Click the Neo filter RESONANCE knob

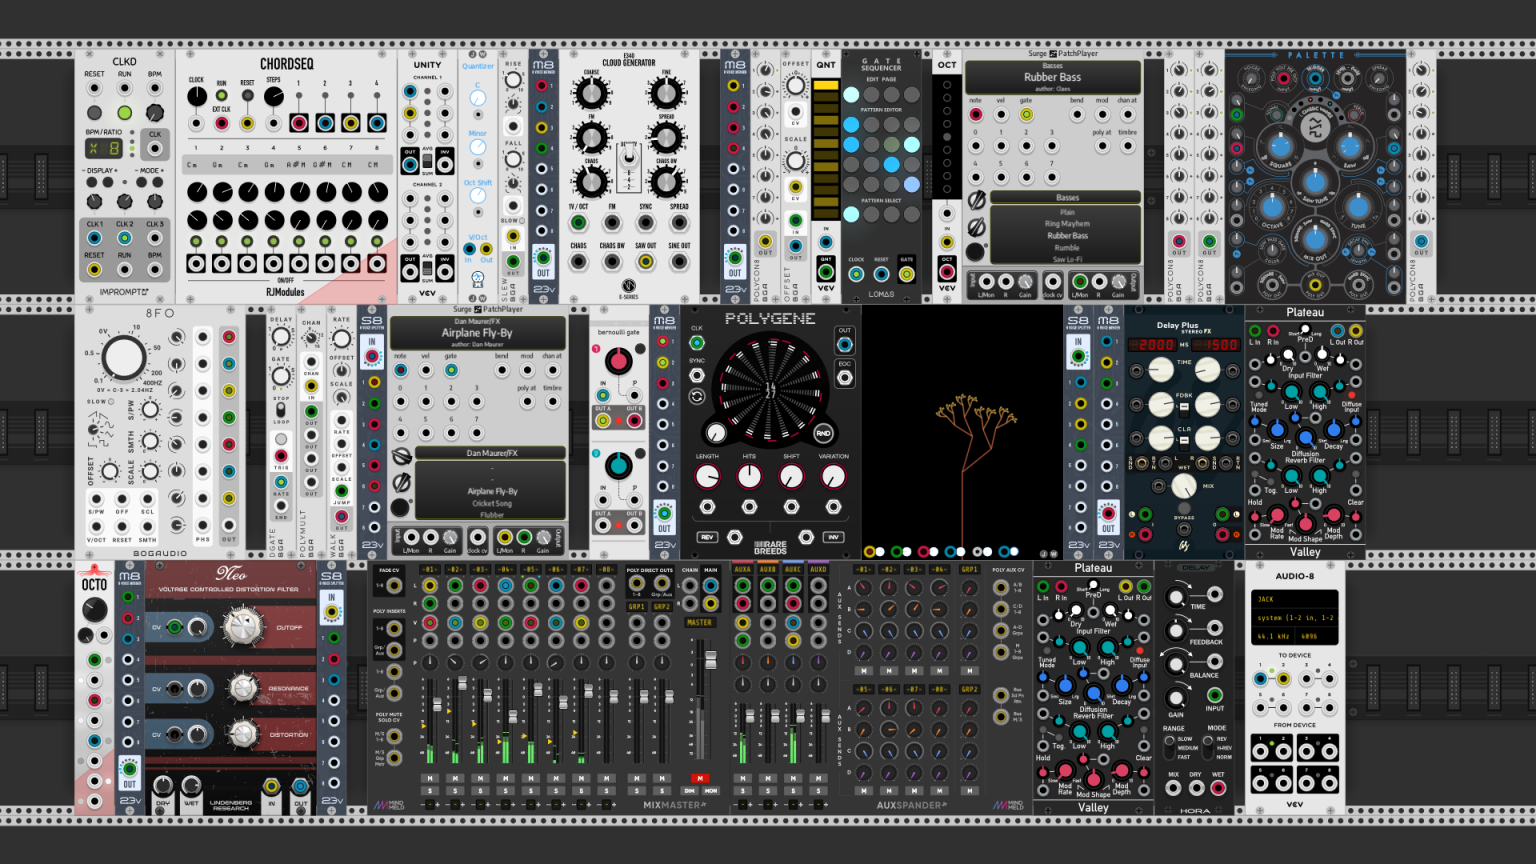coord(244,688)
